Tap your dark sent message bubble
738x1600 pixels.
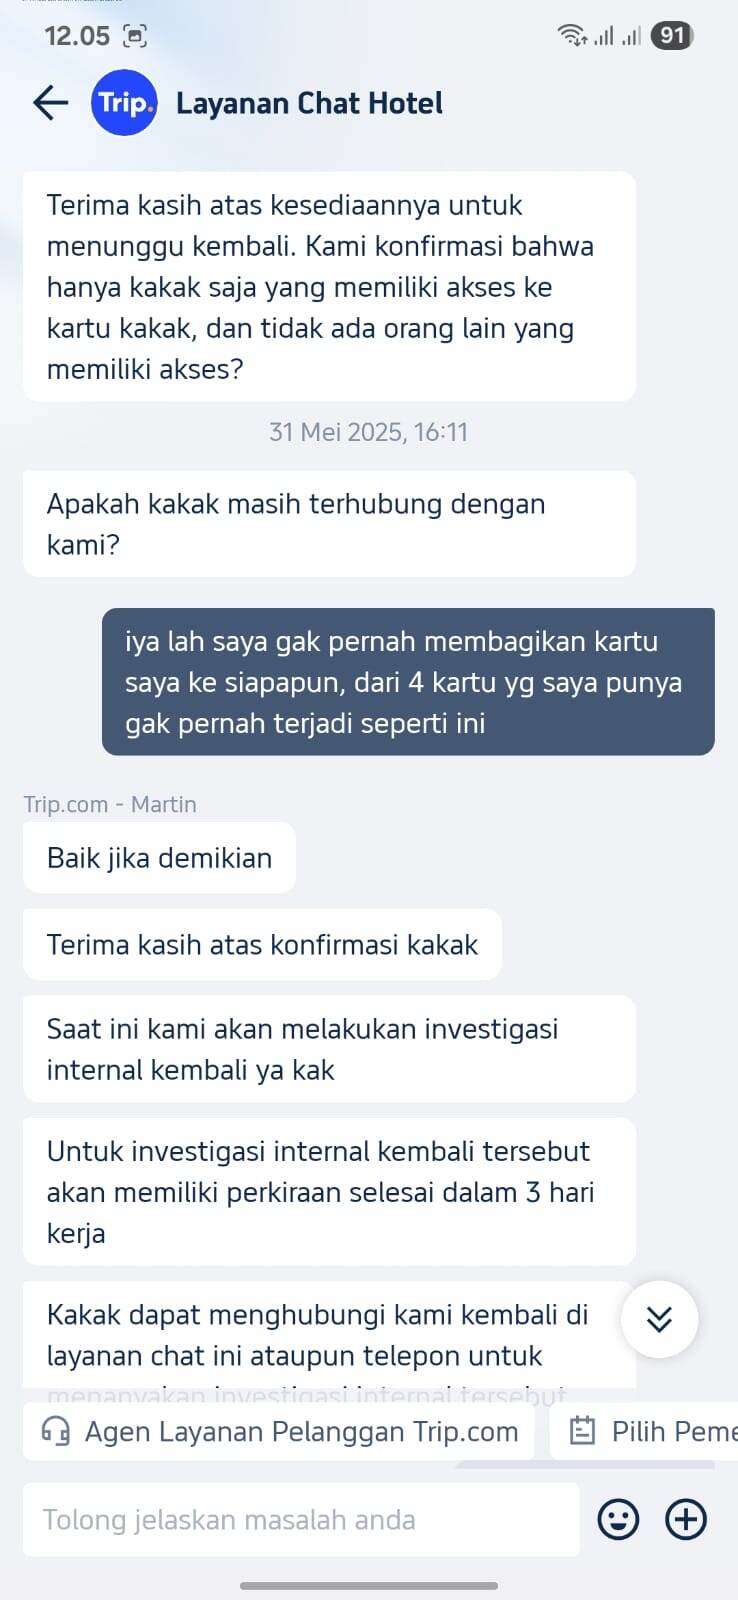pyautogui.click(x=408, y=682)
